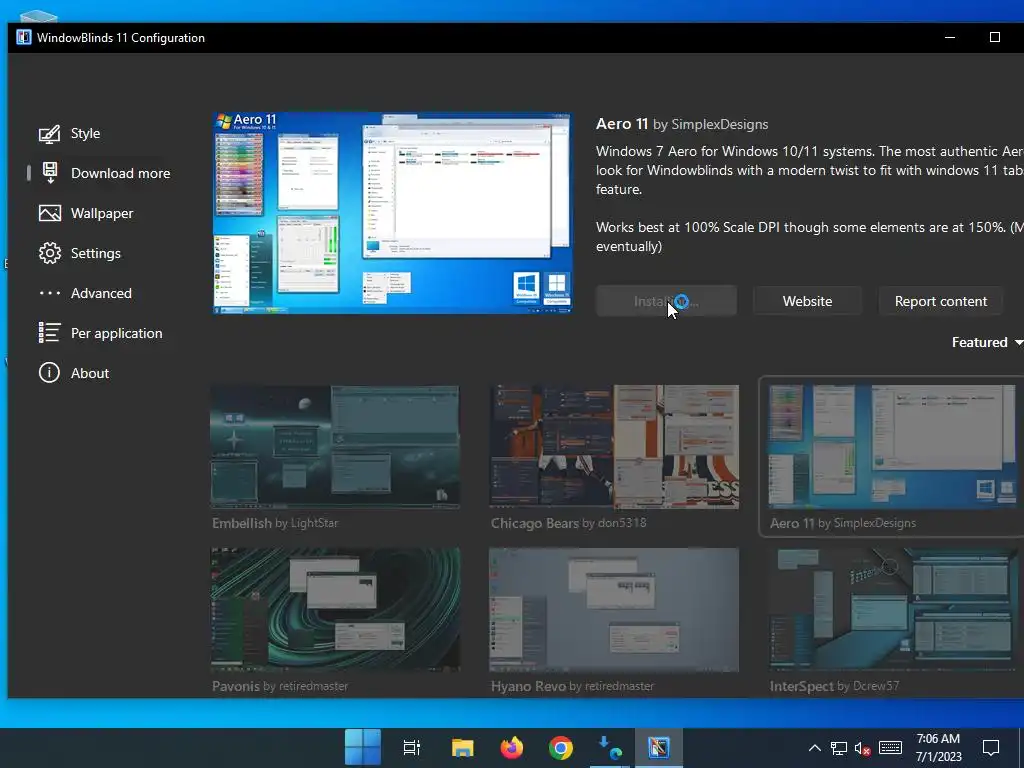This screenshot has width=1024, height=768.
Task: Click 'Embellish by LightStar' caption
Action: (x=275, y=523)
